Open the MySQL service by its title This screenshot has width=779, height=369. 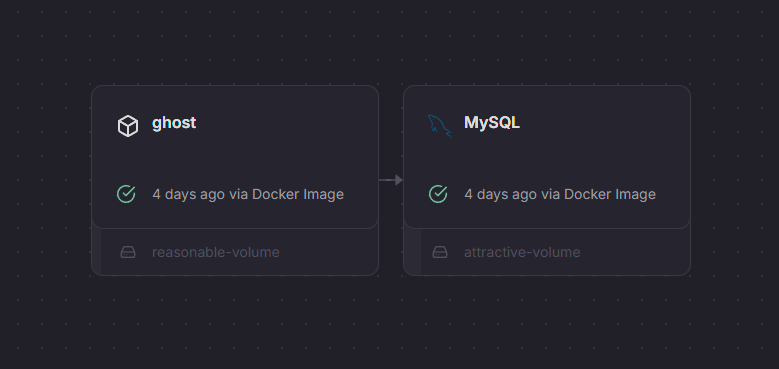pos(492,123)
